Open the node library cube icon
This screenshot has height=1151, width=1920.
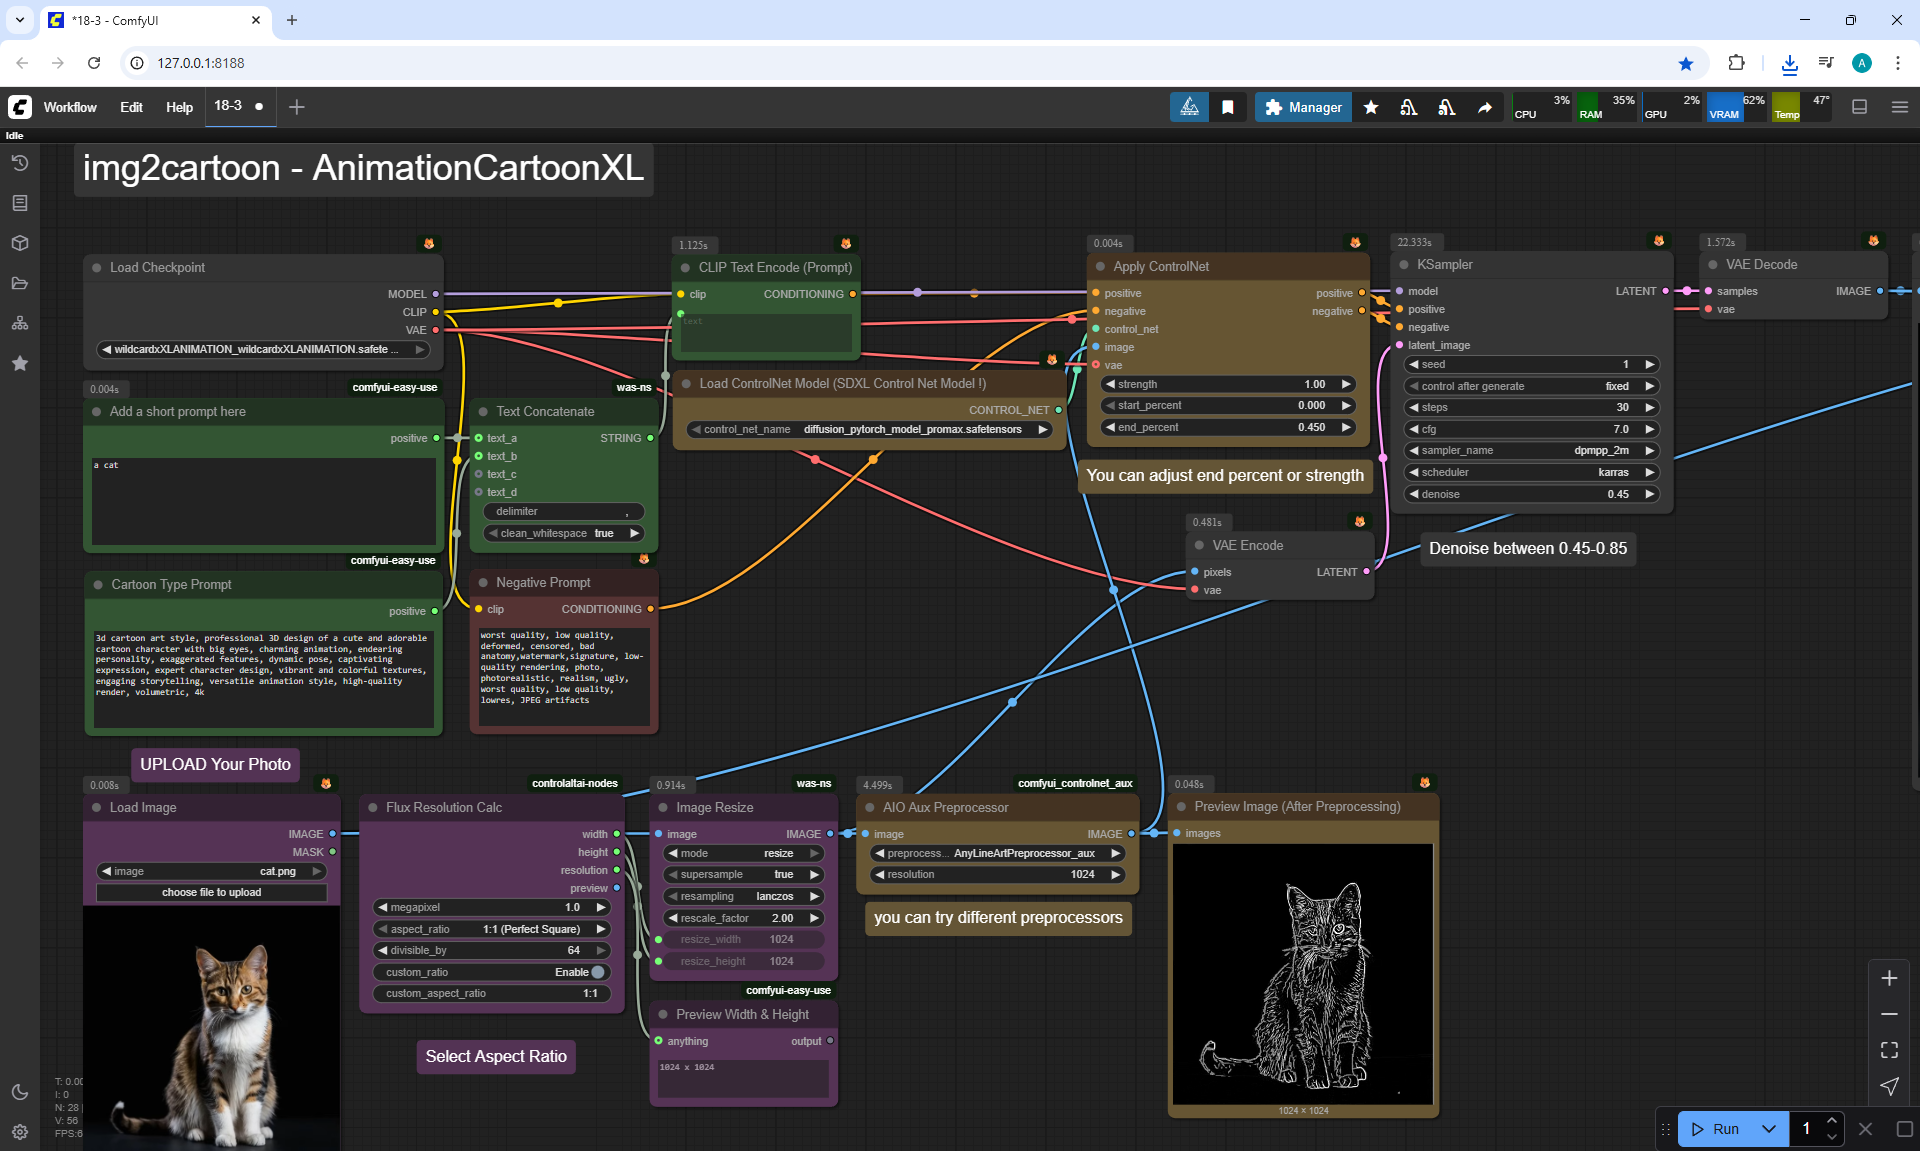(20, 243)
